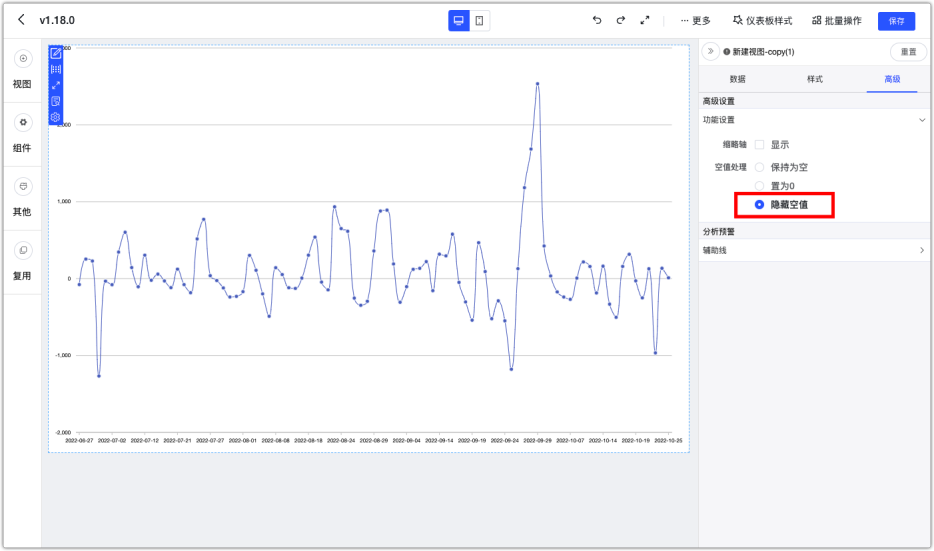
Task: Enlarge chart with the expand arrows icon
Action: click(56, 85)
